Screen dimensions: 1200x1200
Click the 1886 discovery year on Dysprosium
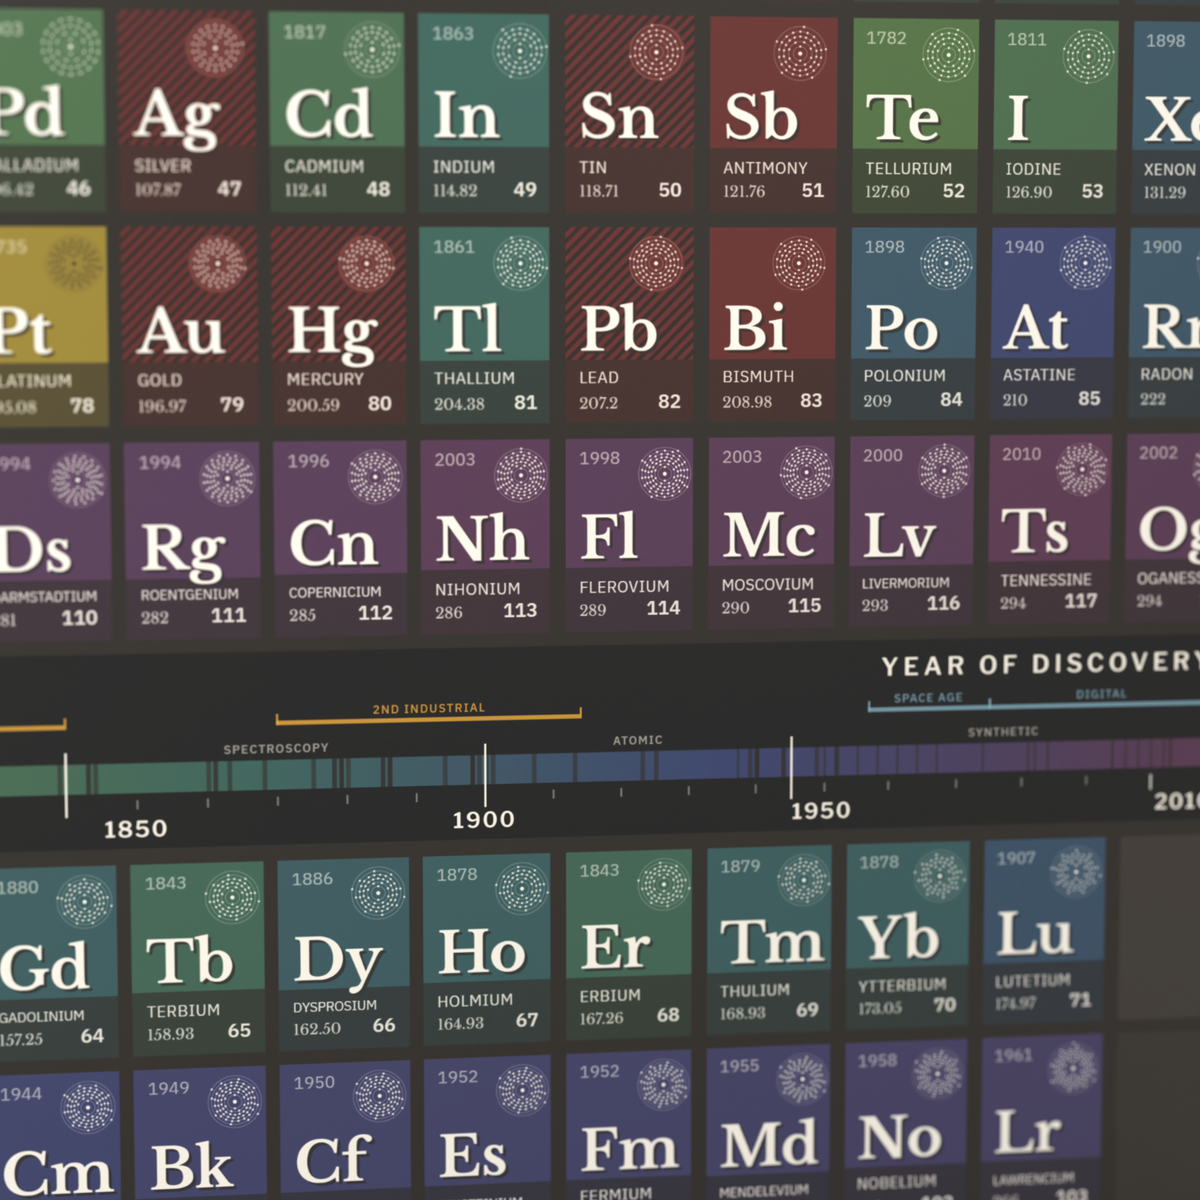coord(312,879)
